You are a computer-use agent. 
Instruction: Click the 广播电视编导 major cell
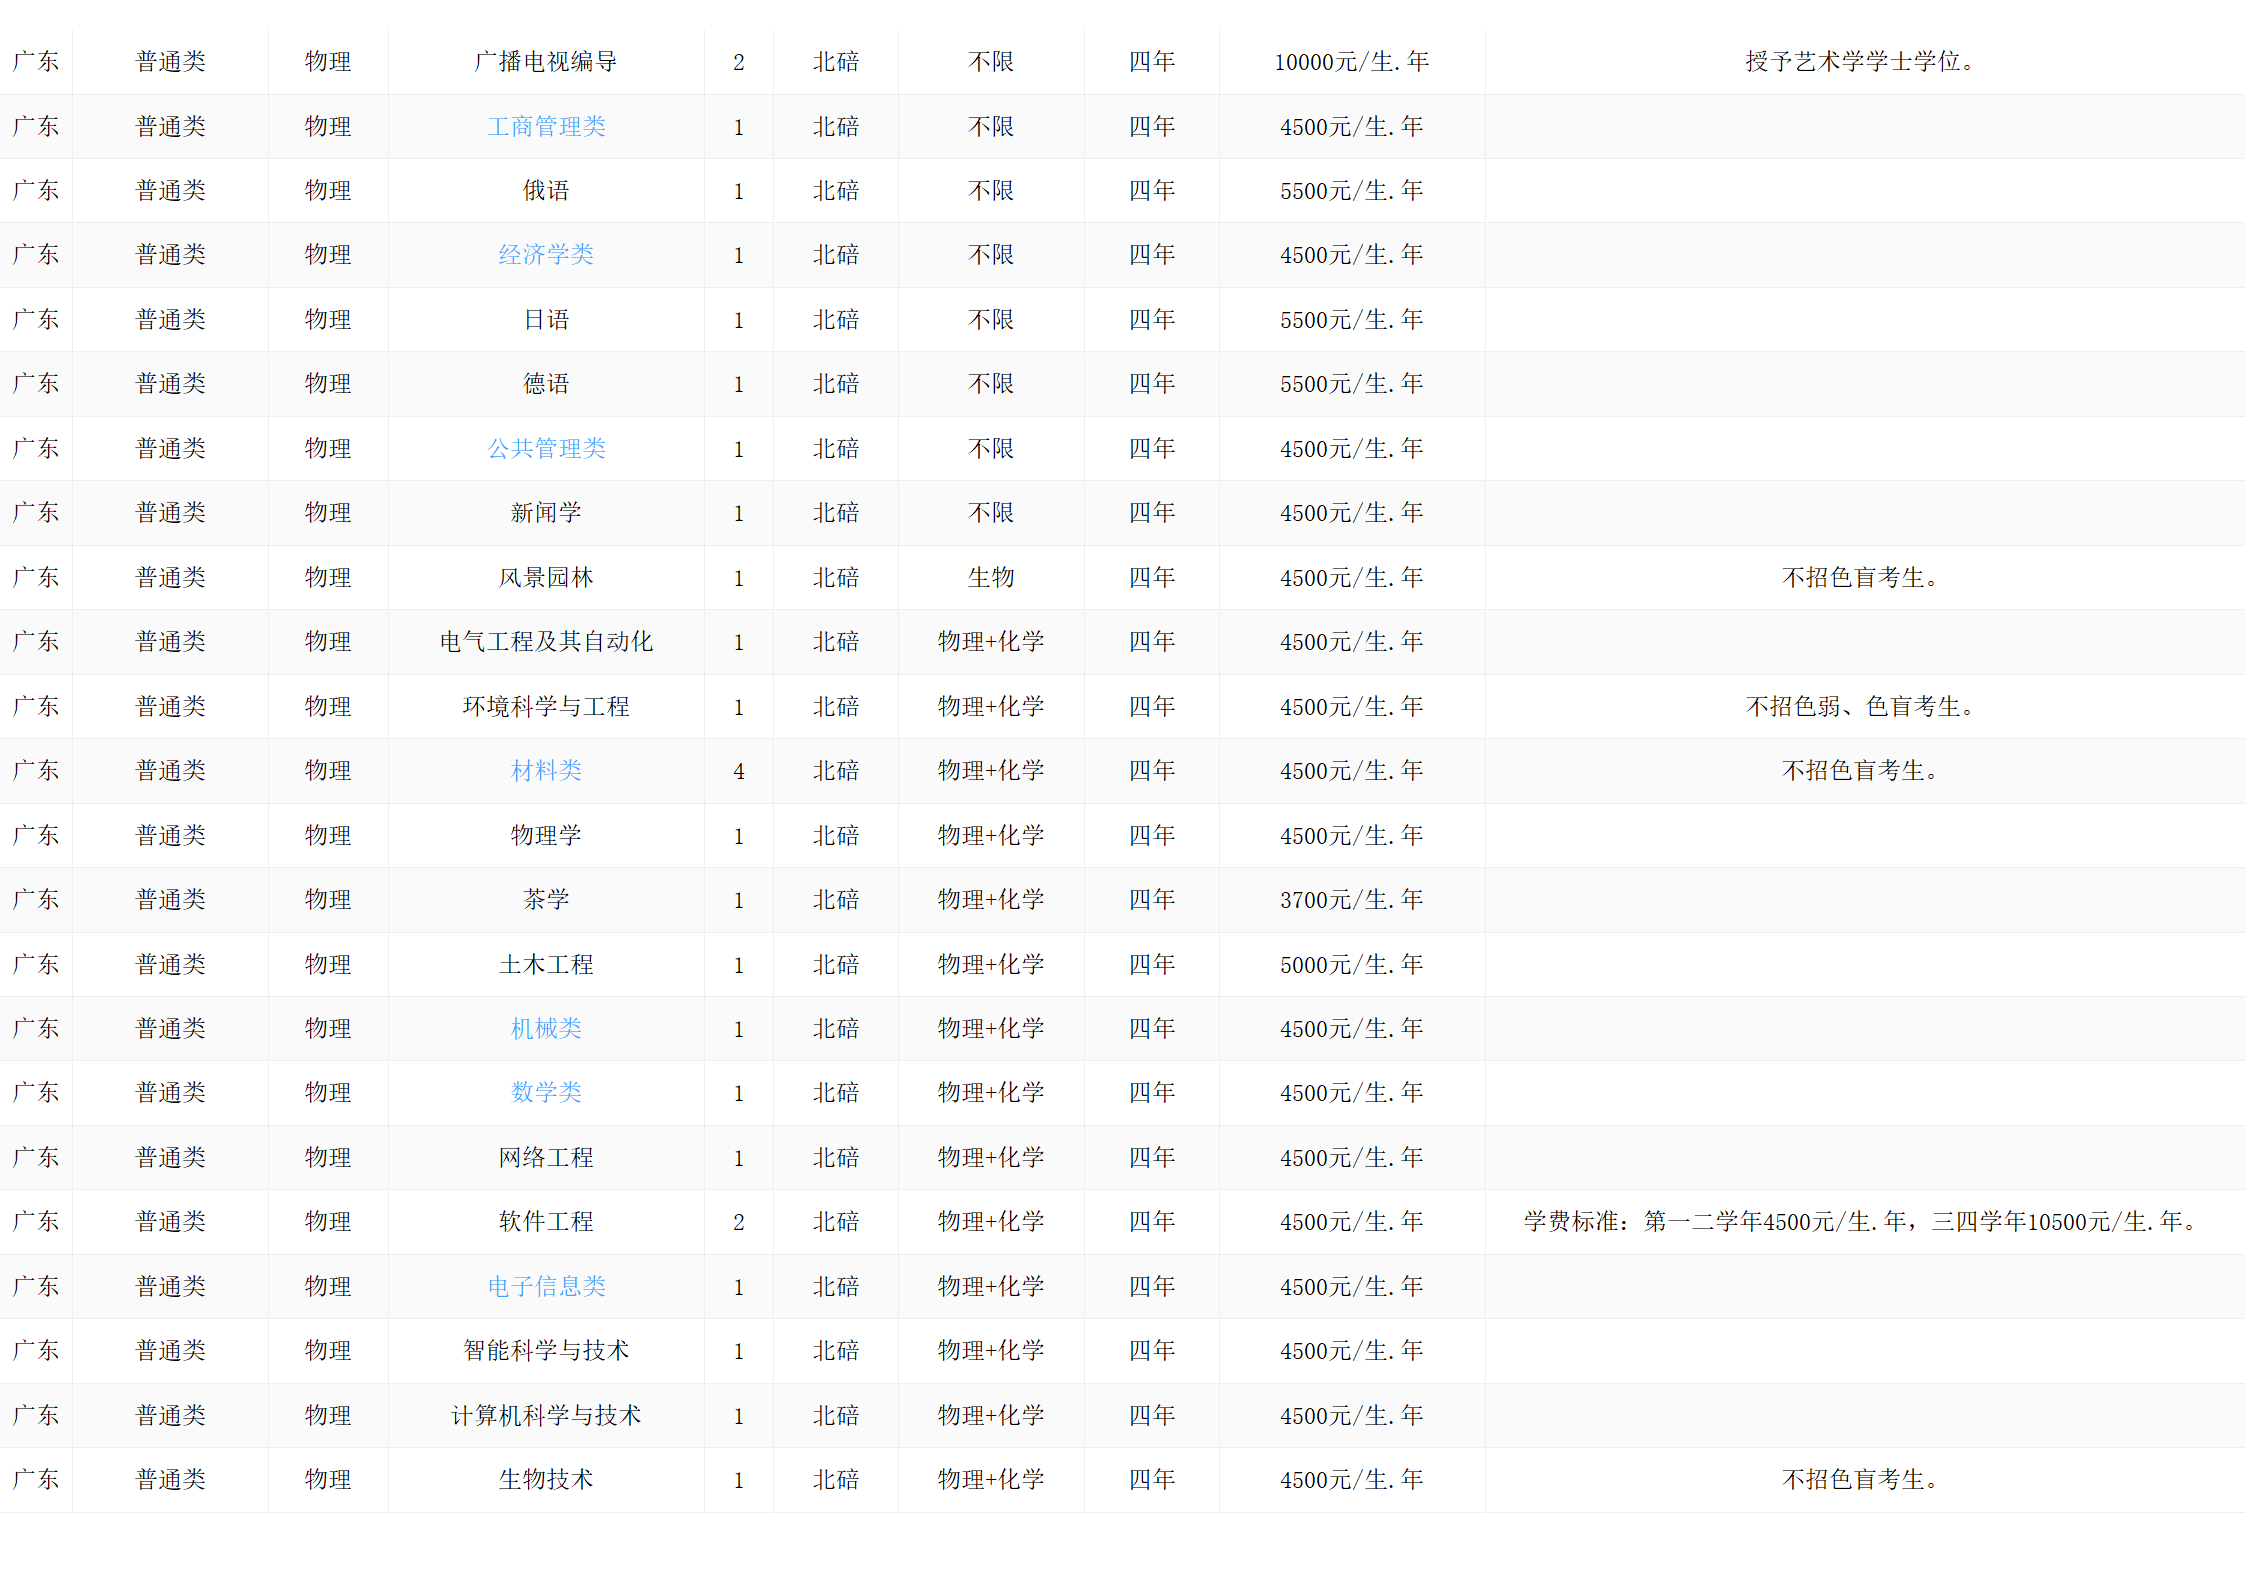point(546,62)
